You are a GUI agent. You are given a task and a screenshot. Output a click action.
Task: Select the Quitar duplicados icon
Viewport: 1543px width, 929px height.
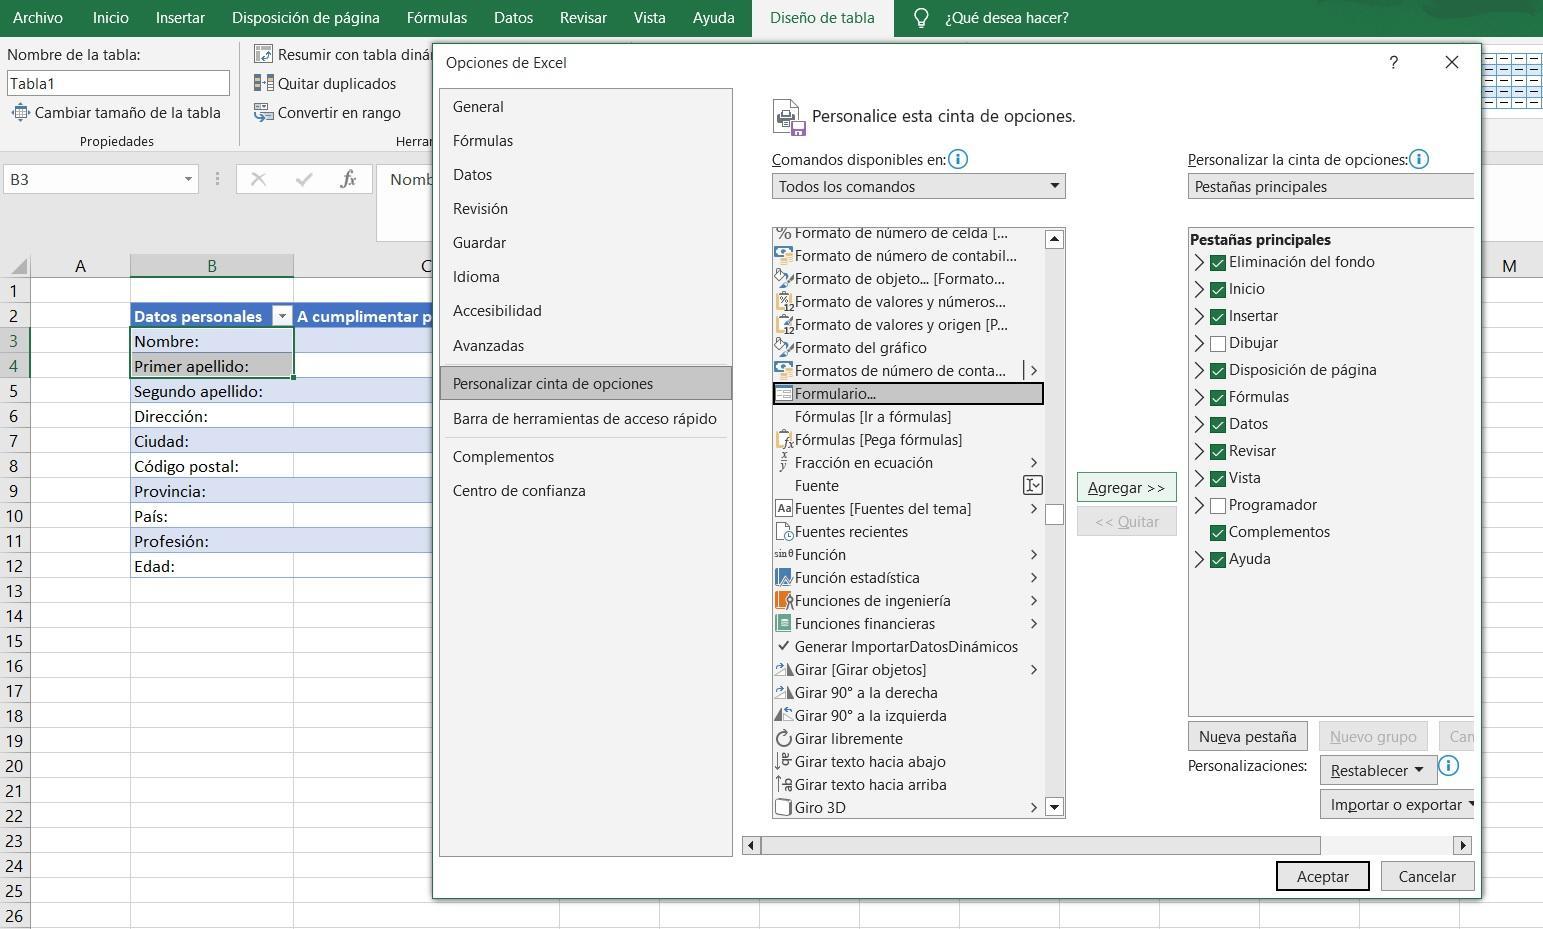(265, 84)
